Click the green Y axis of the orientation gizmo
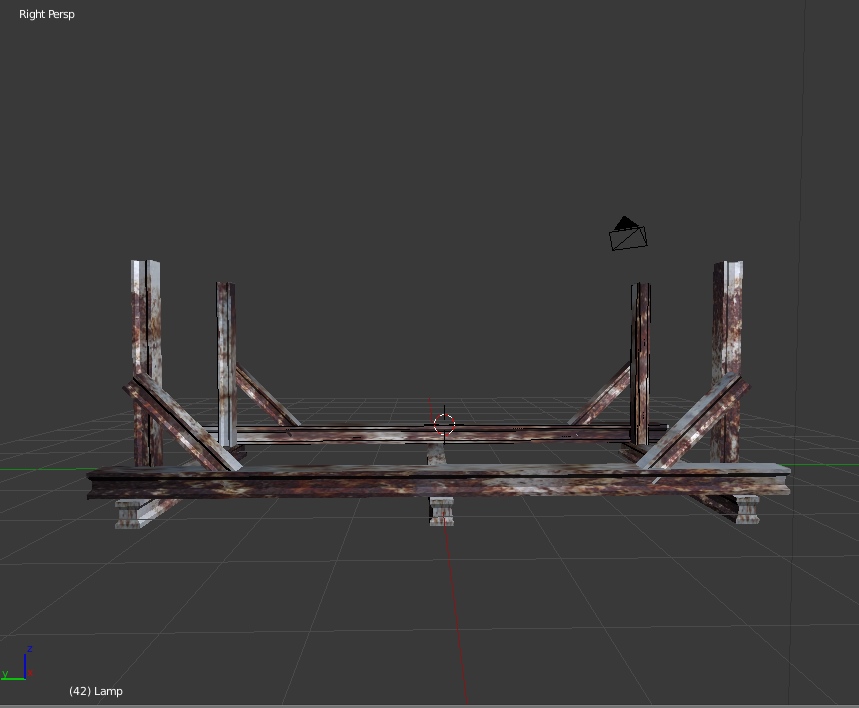859x708 pixels. coord(13,677)
